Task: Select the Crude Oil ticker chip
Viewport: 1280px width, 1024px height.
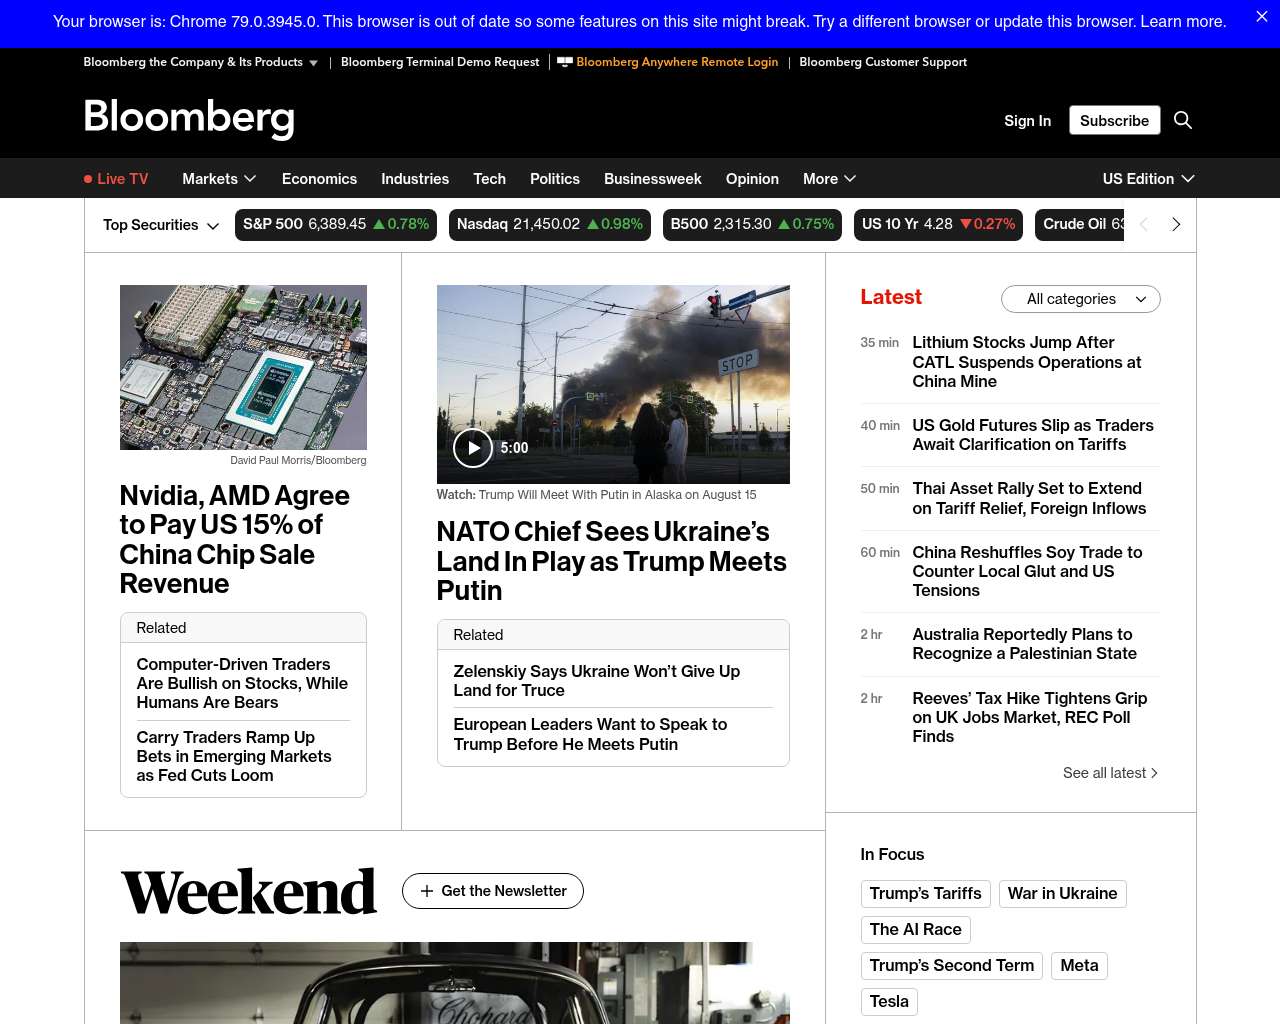Action: point(1080,224)
